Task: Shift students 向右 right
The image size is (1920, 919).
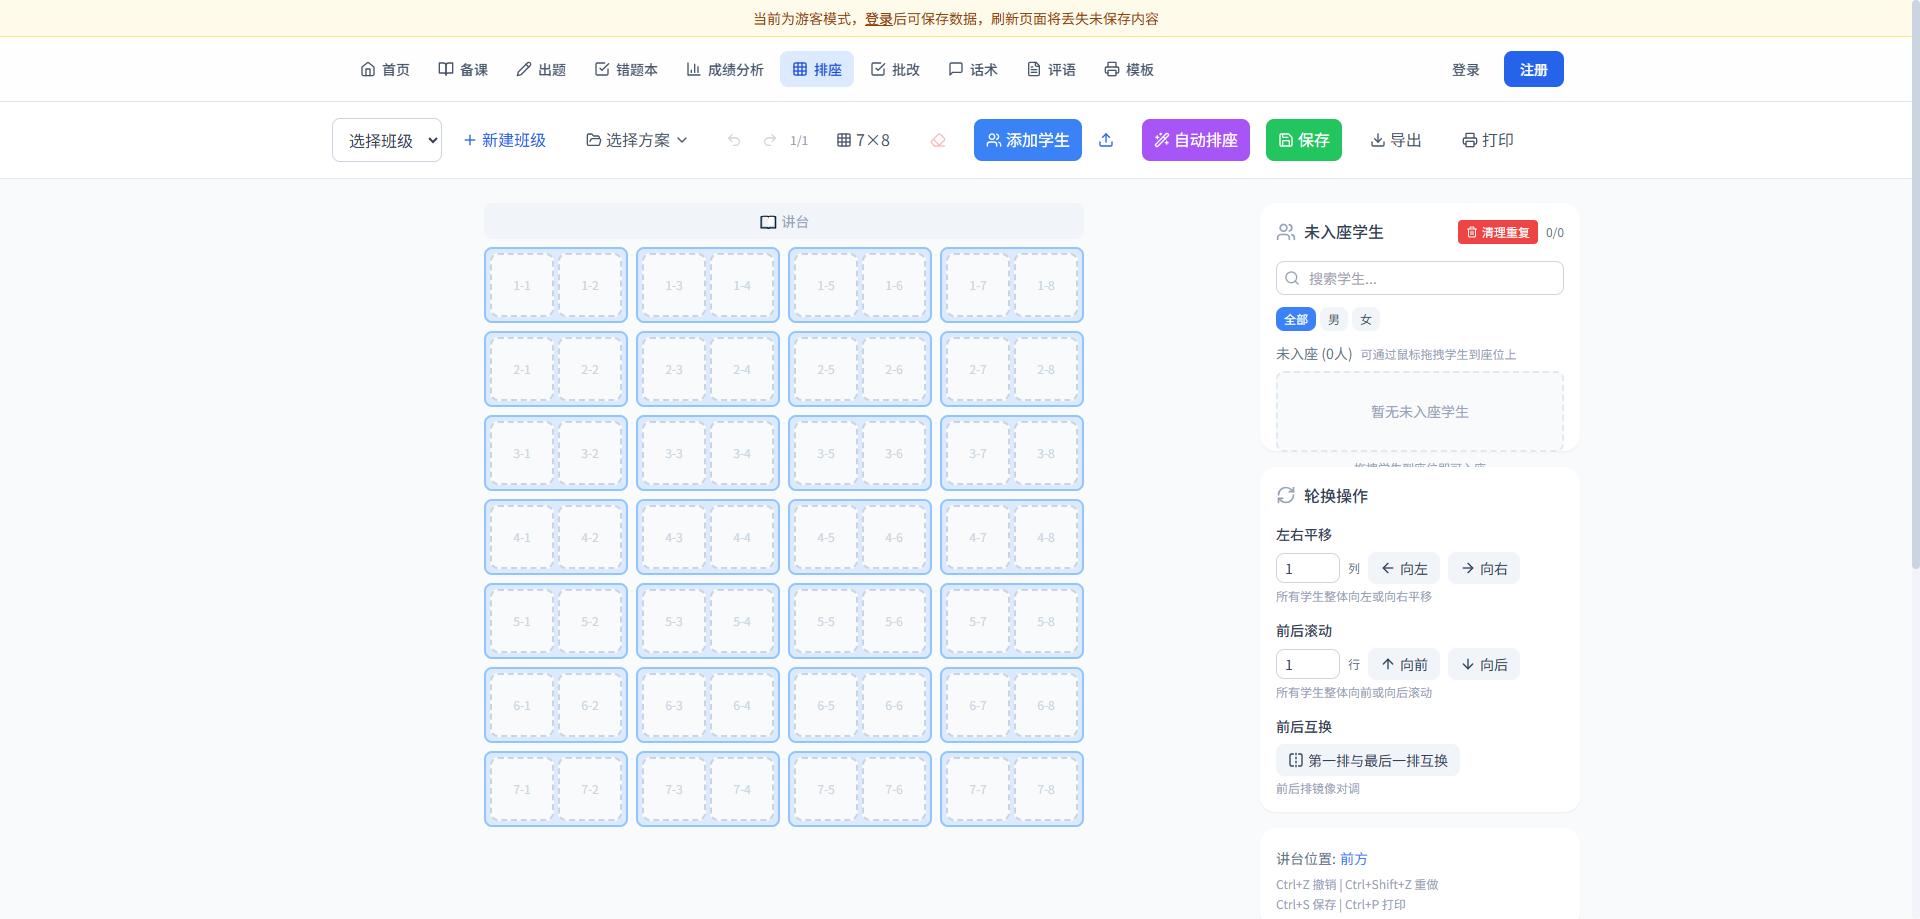Action: point(1484,568)
